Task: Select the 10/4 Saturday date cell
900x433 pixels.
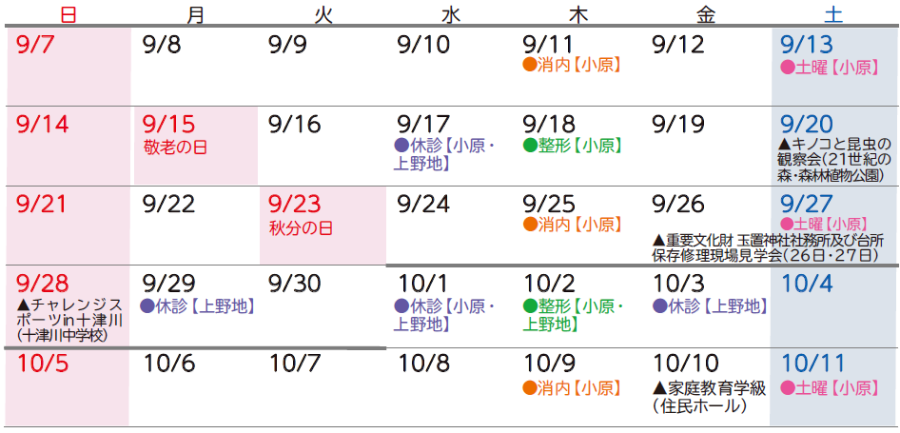Action: click(x=833, y=300)
